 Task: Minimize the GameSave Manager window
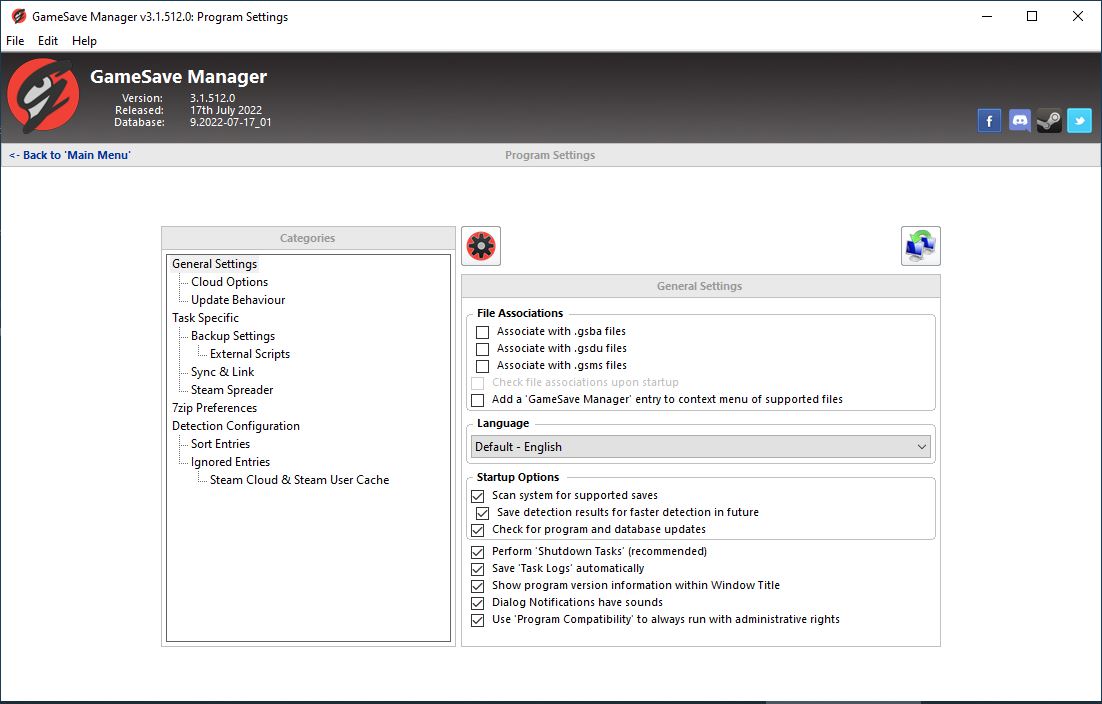(x=987, y=16)
